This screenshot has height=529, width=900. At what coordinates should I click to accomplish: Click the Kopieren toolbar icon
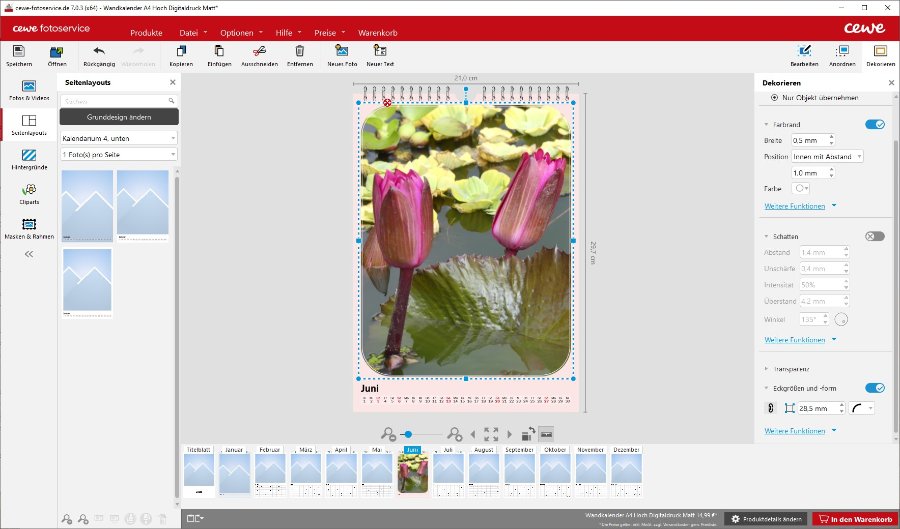(181, 51)
